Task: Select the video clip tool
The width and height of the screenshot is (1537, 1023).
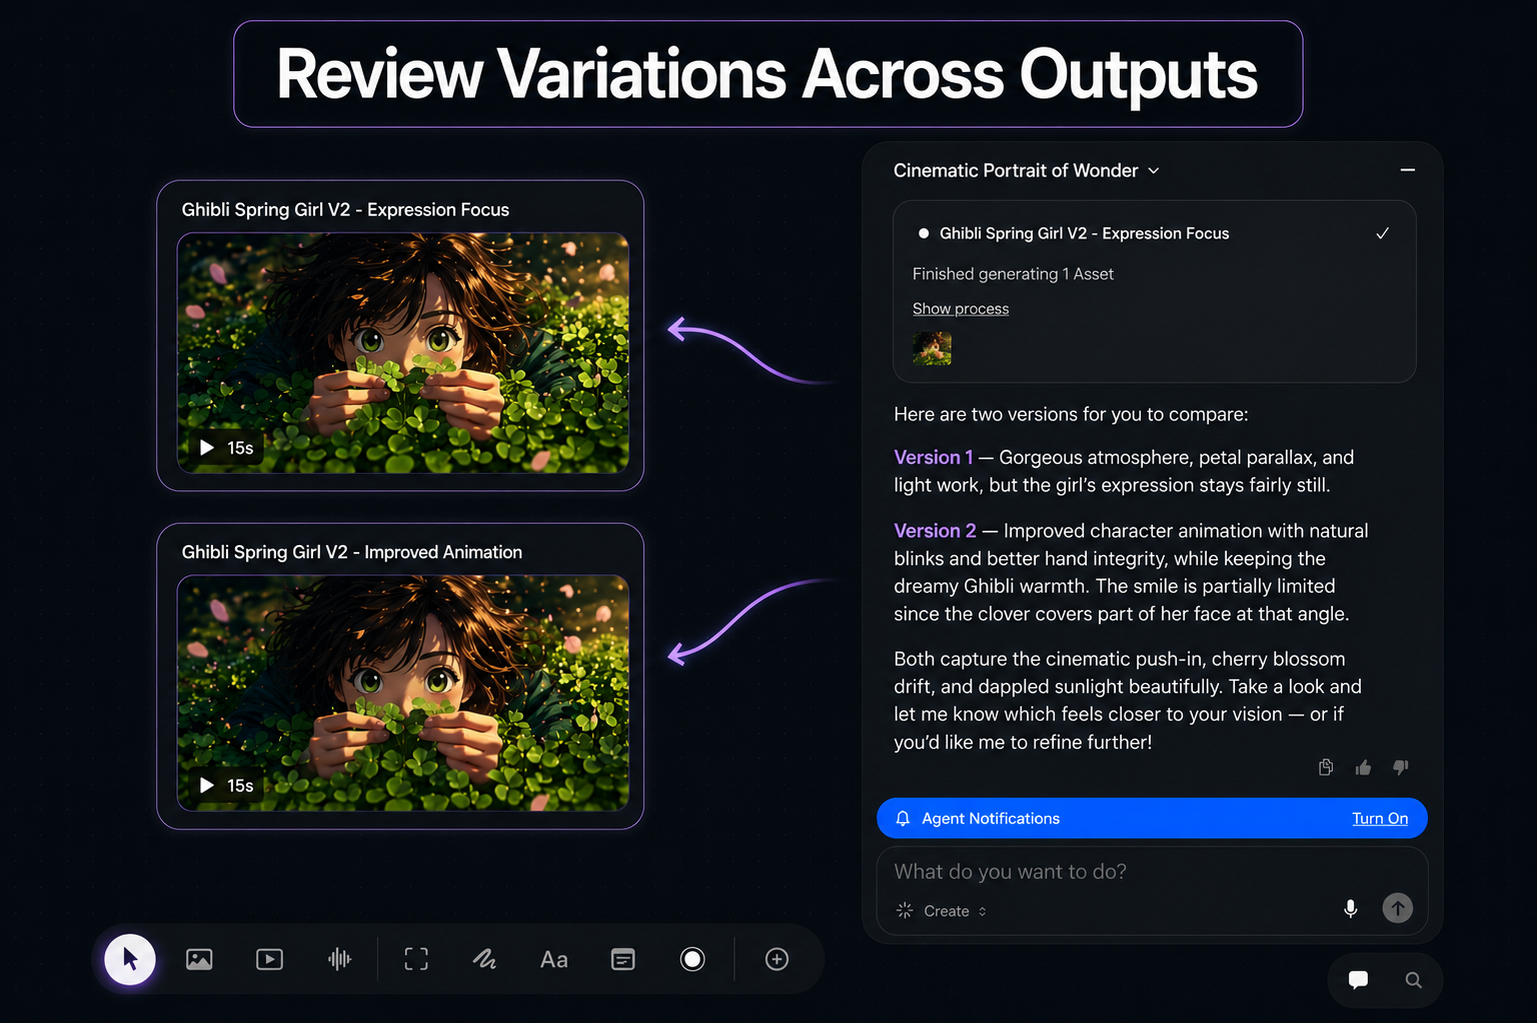Action: [269, 960]
